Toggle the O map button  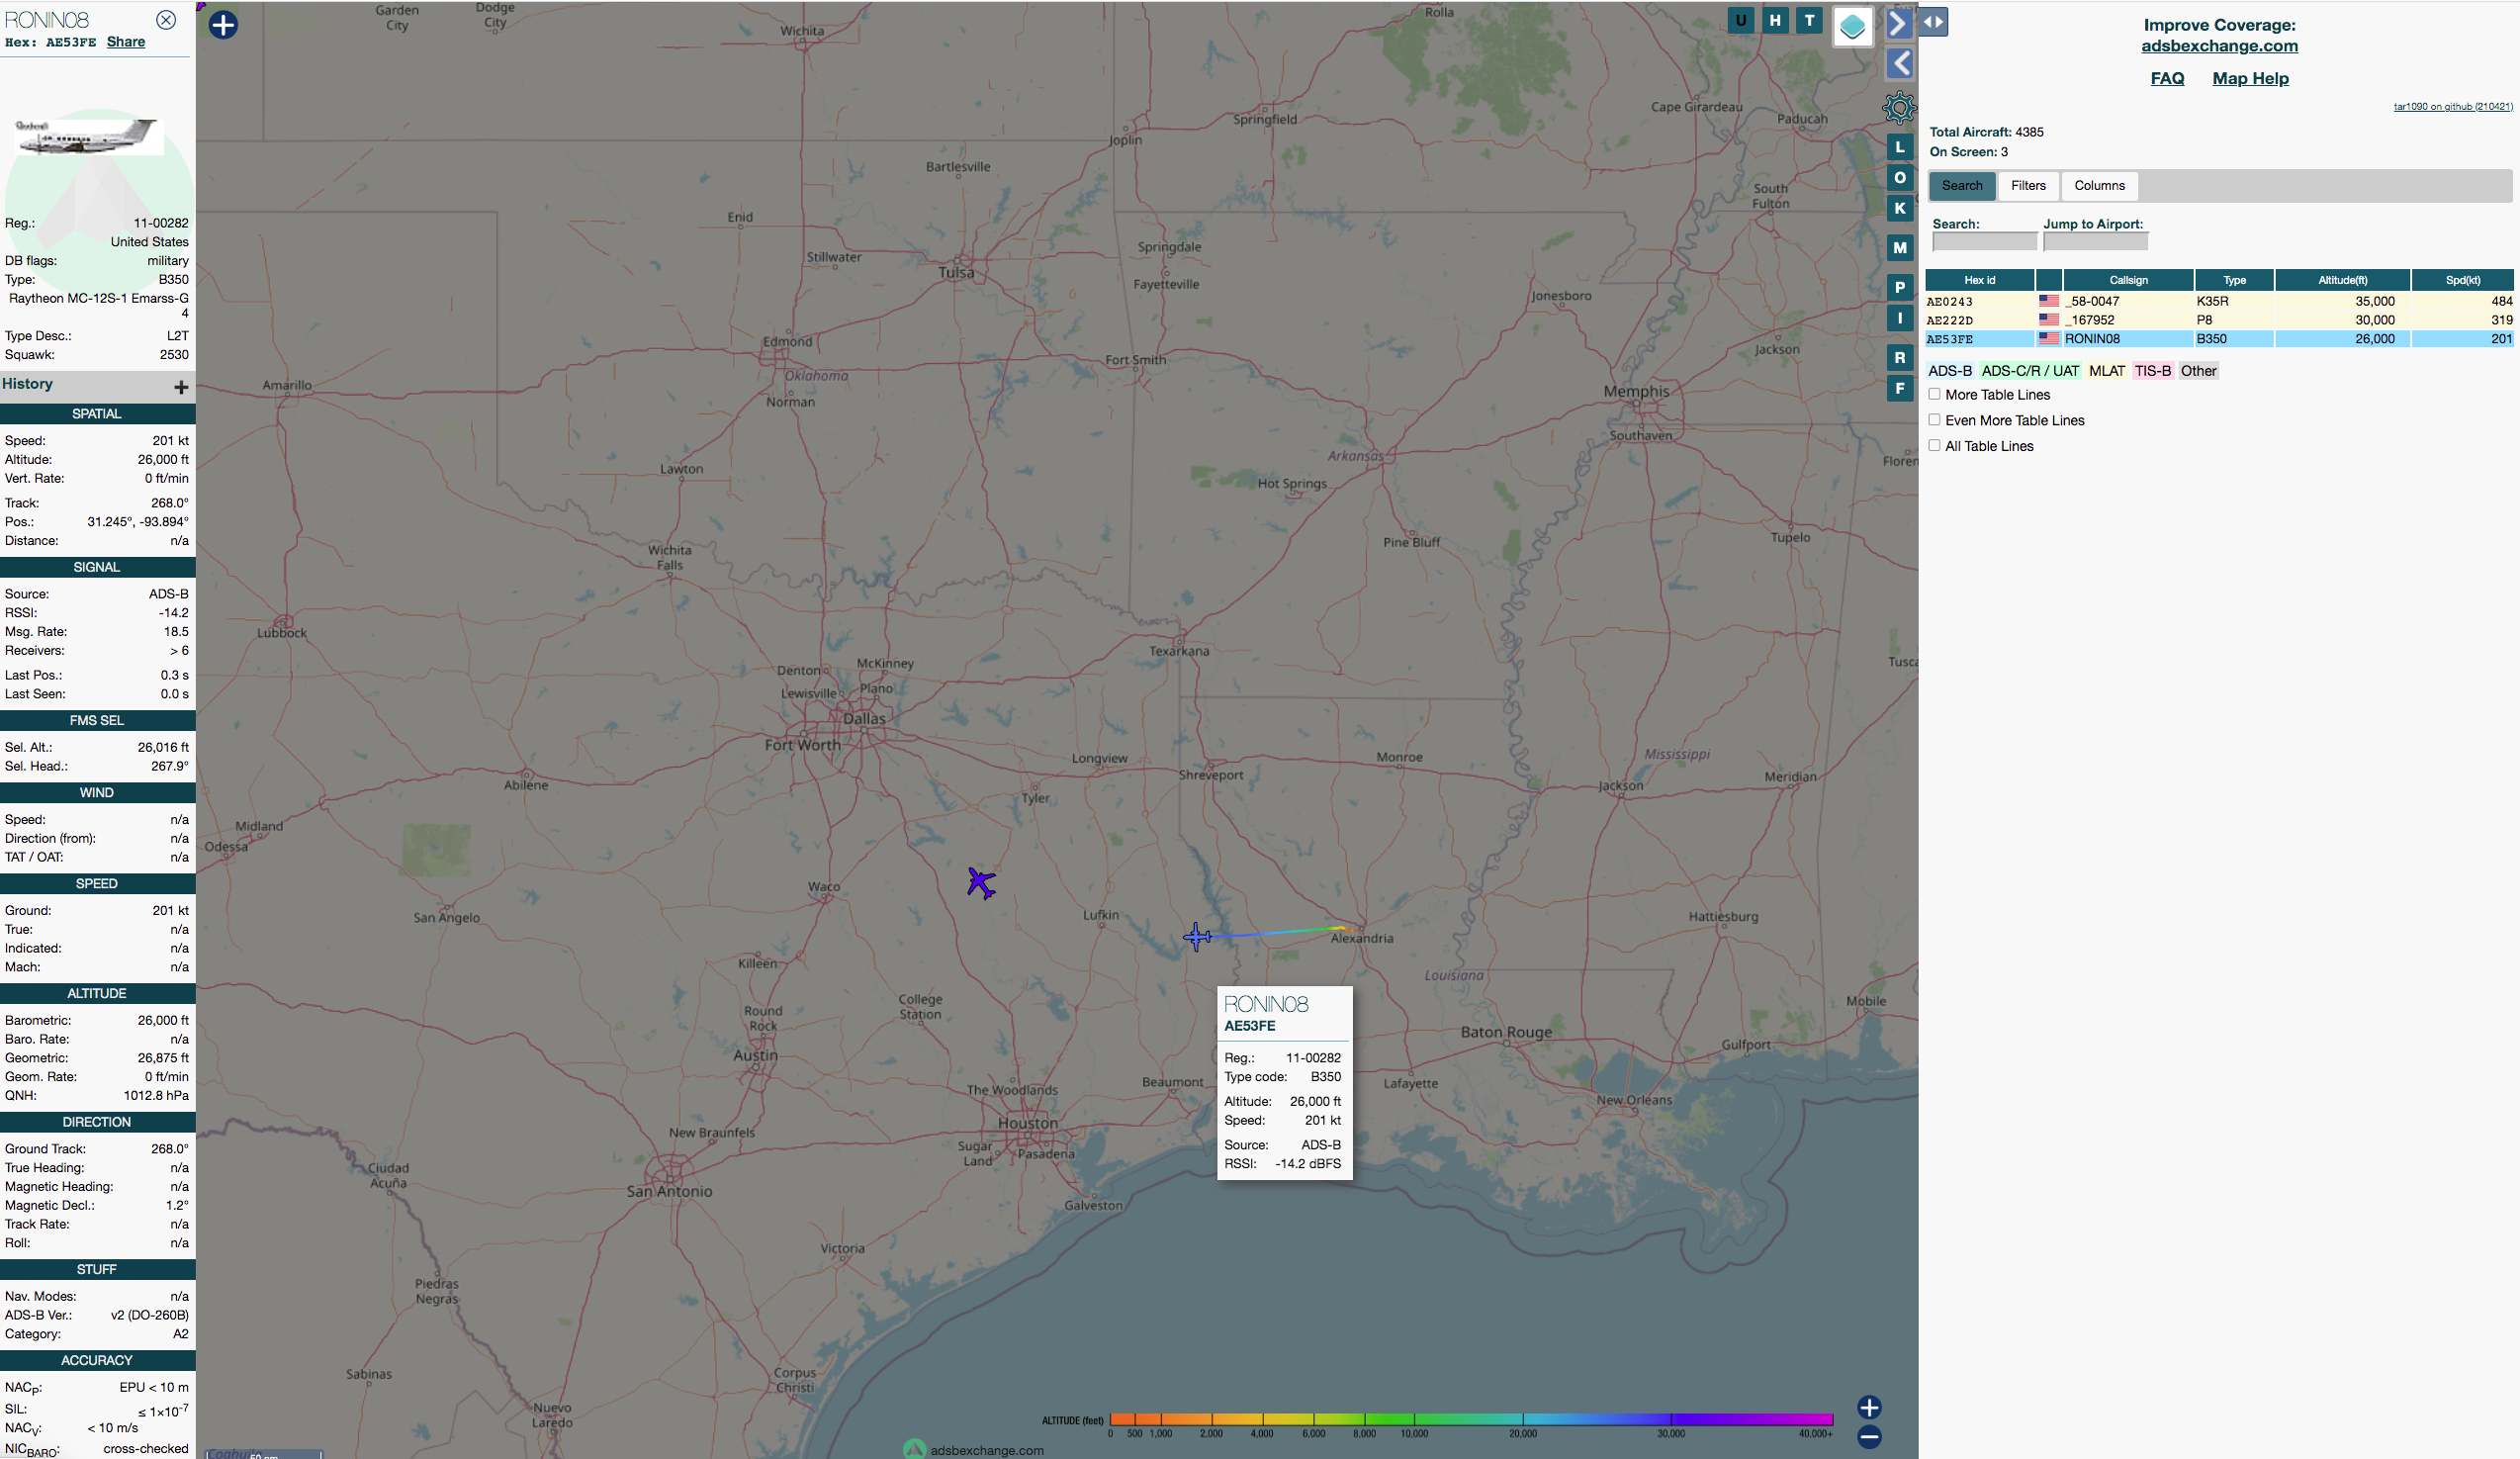pos(1900,178)
